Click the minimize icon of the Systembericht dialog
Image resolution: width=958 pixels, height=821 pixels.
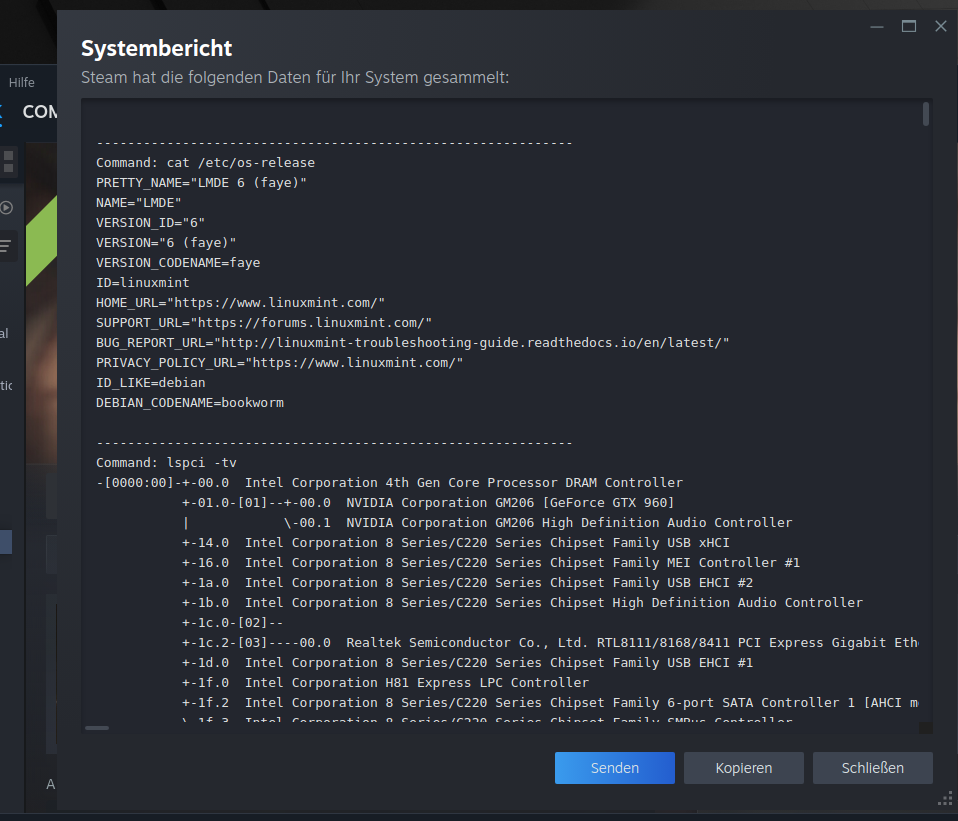point(876,27)
